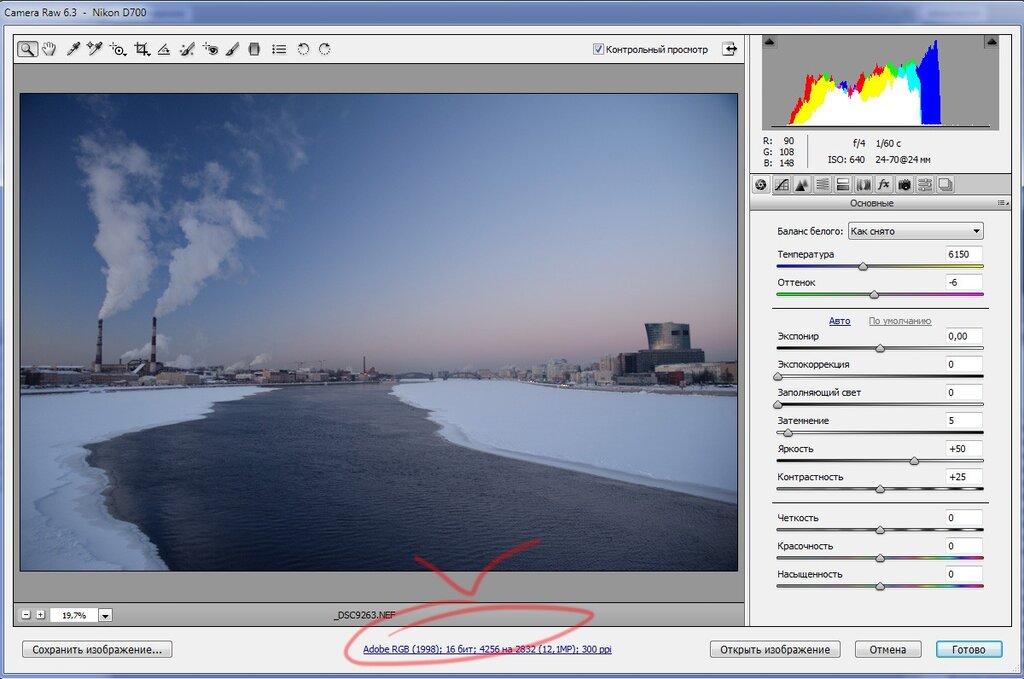Screen dimensions: 1024x679
Task: Select the Color Sampler tool
Action: (95, 49)
